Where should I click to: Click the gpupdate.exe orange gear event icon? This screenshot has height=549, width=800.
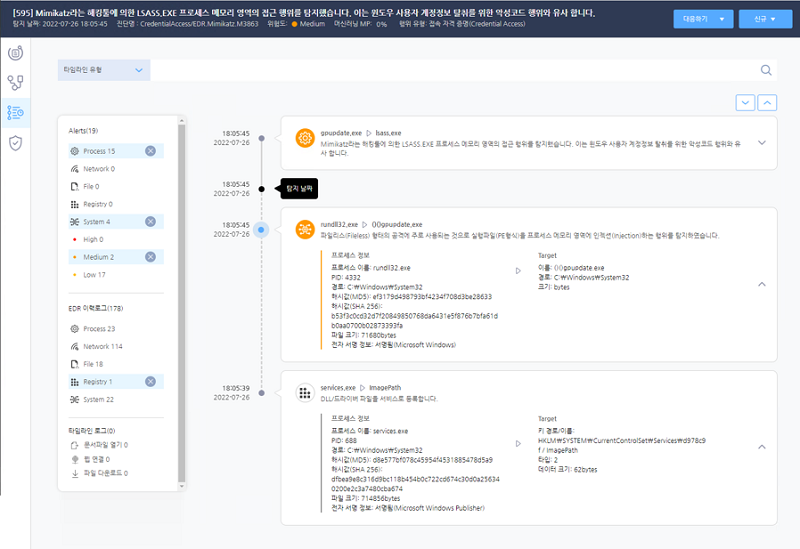[x=305, y=138]
